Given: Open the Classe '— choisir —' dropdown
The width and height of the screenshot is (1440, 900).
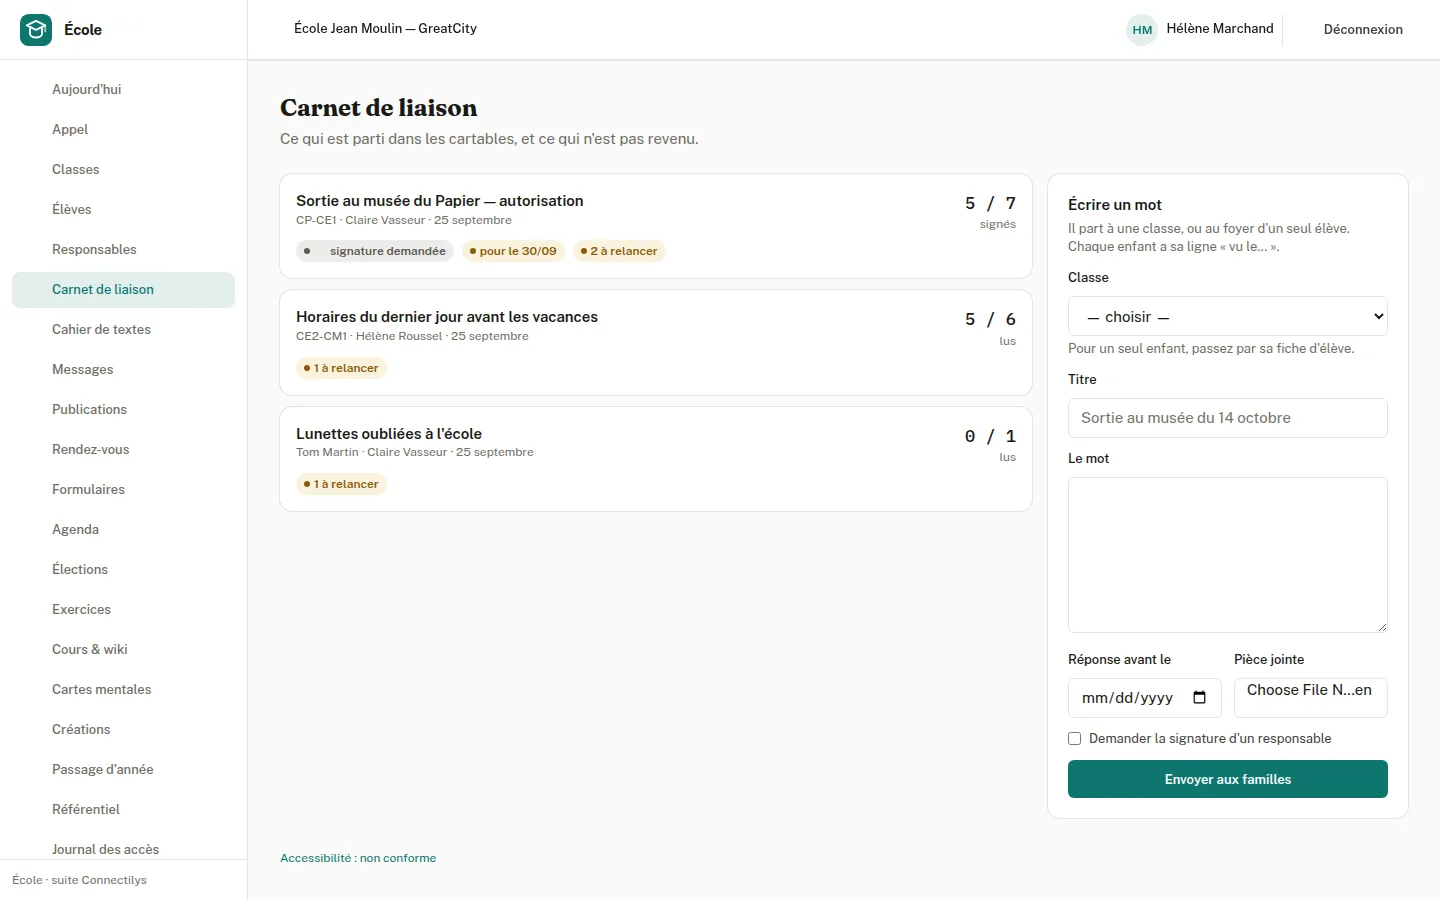Looking at the screenshot, I should click(1228, 317).
